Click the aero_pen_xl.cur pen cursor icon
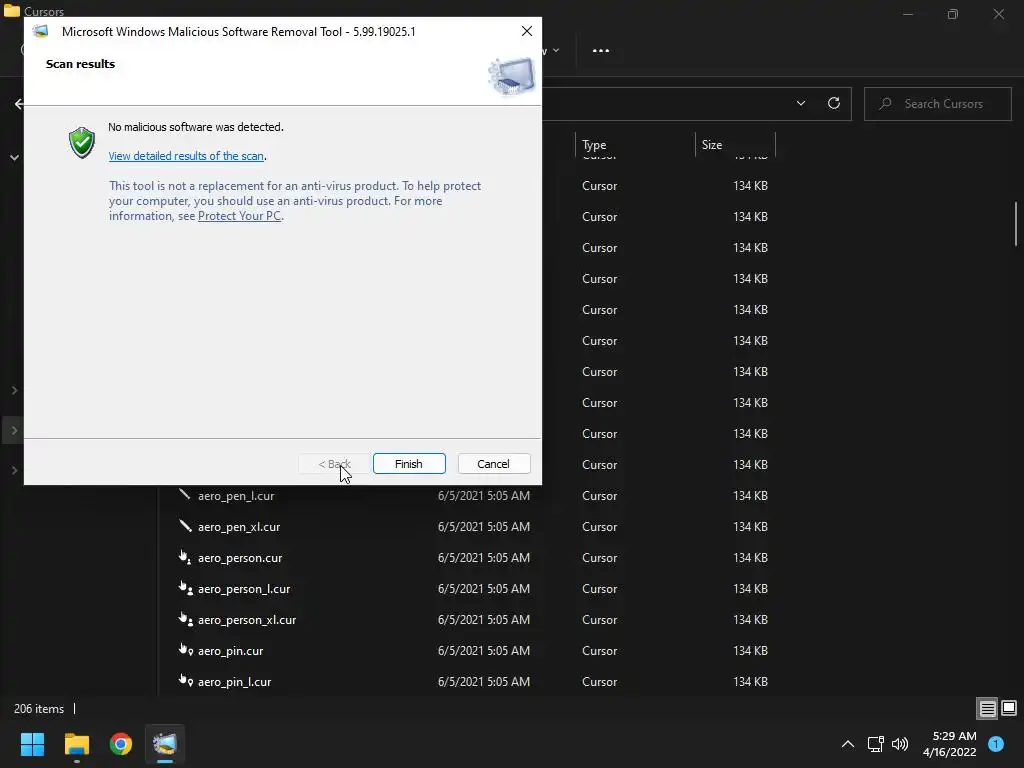The height and width of the screenshot is (768, 1024). [185, 526]
